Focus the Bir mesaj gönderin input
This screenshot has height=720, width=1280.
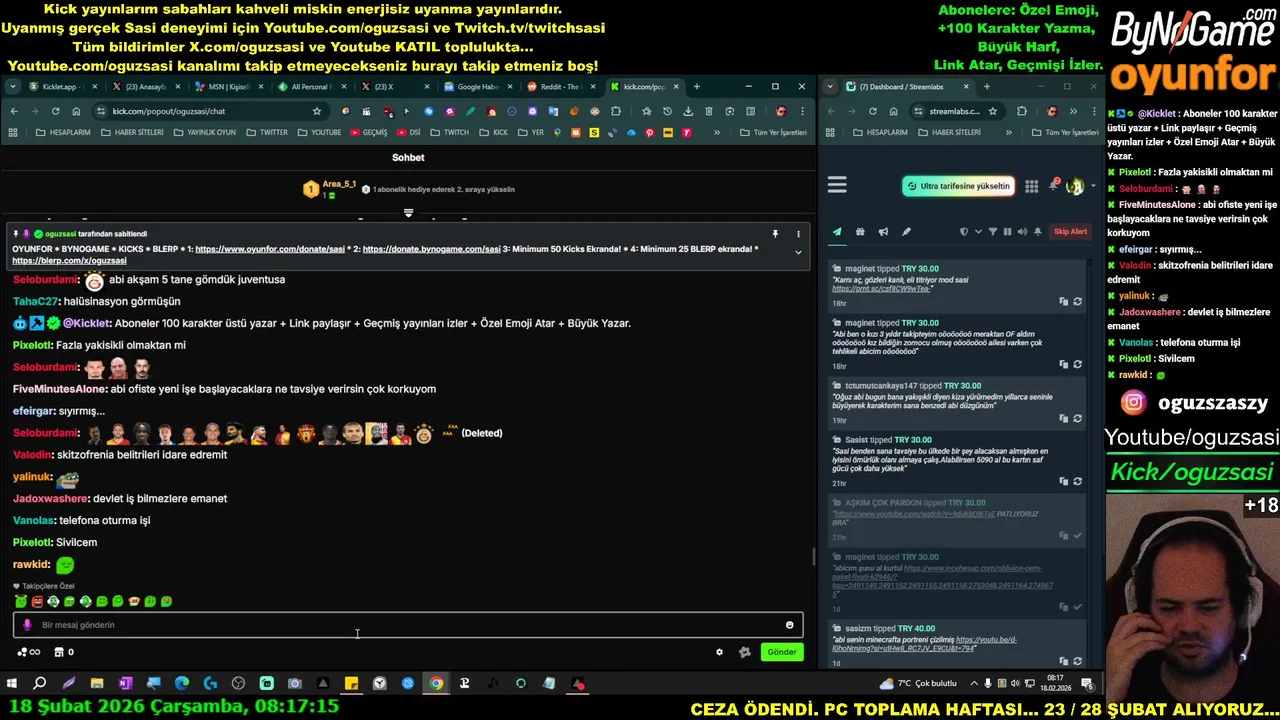[408, 625]
